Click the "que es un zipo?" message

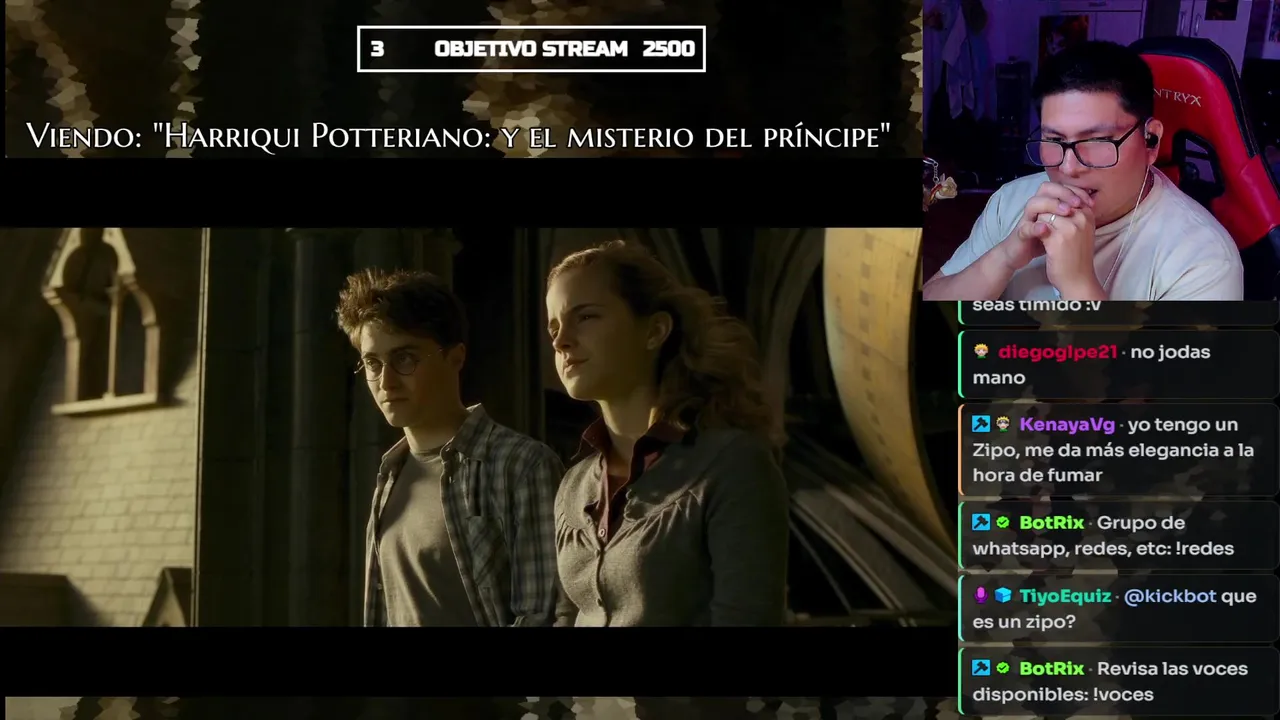[1114, 609]
